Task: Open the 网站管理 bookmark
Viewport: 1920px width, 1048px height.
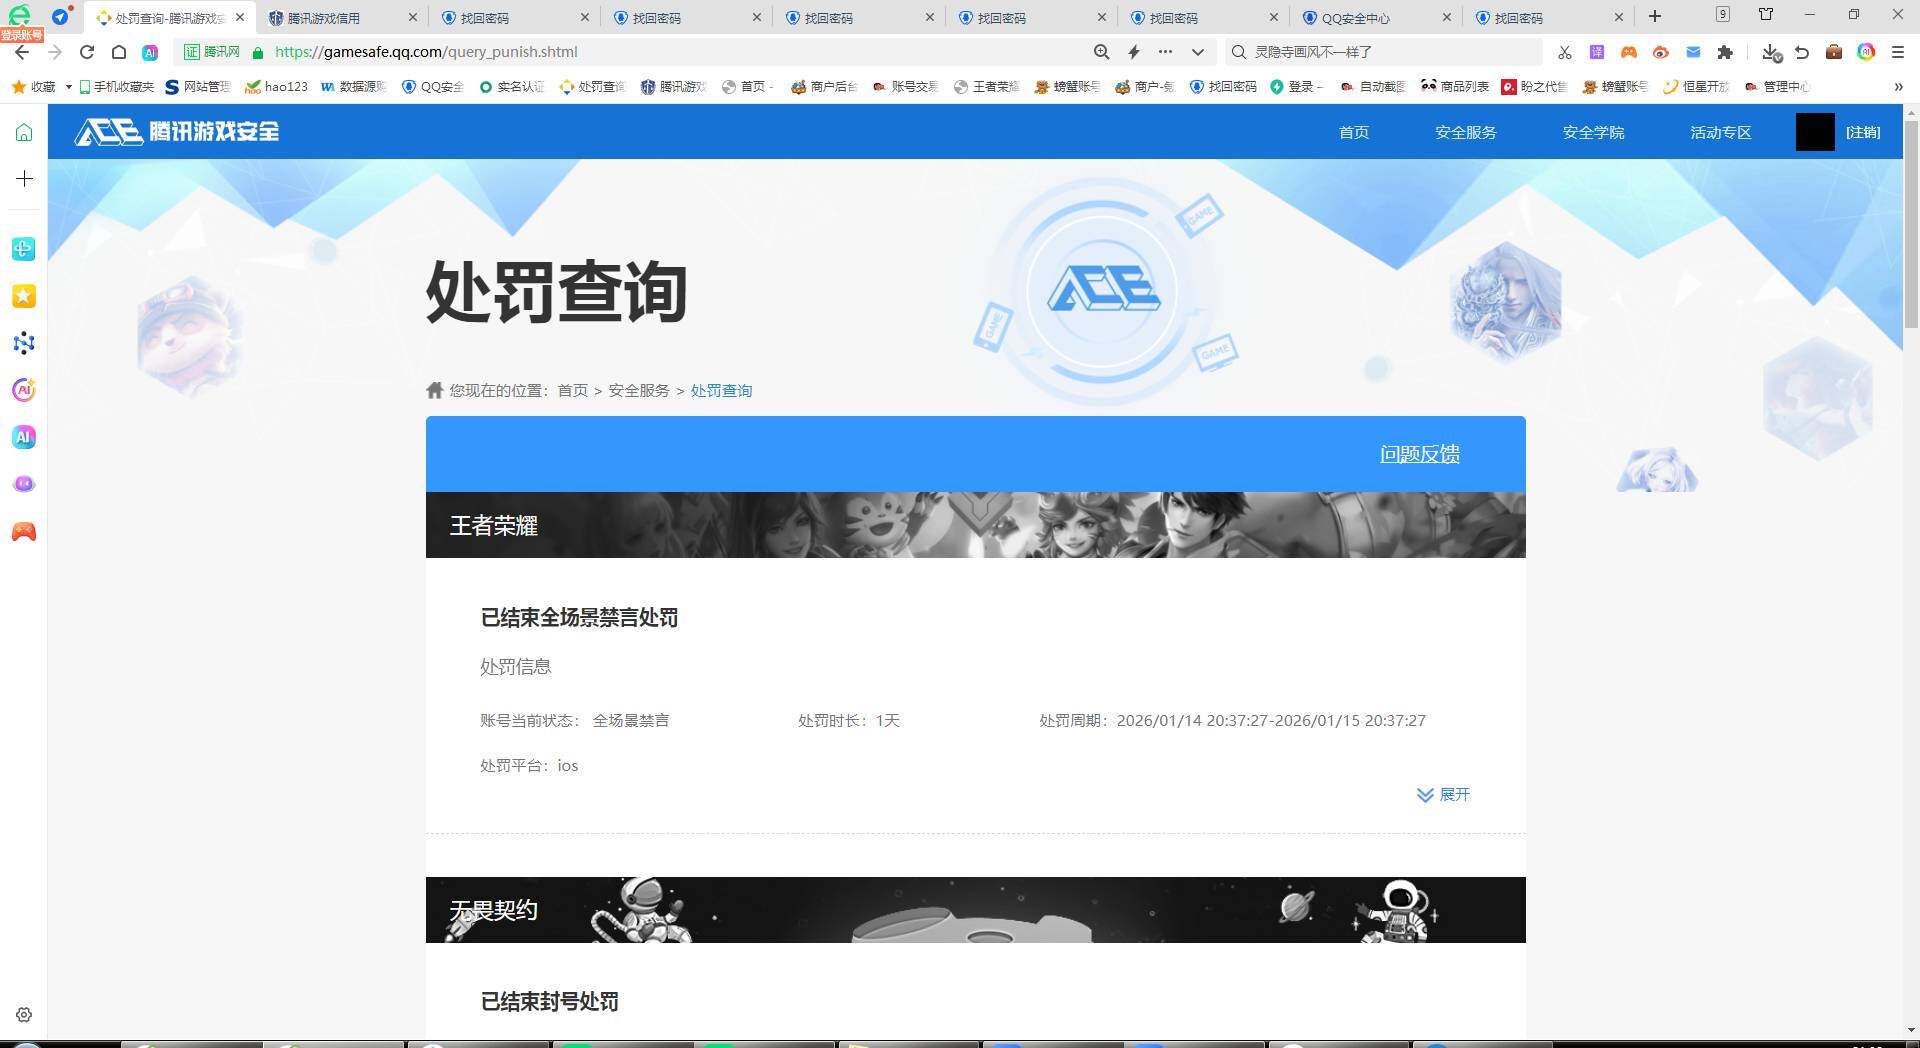Action: pyautogui.click(x=198, y=87)
